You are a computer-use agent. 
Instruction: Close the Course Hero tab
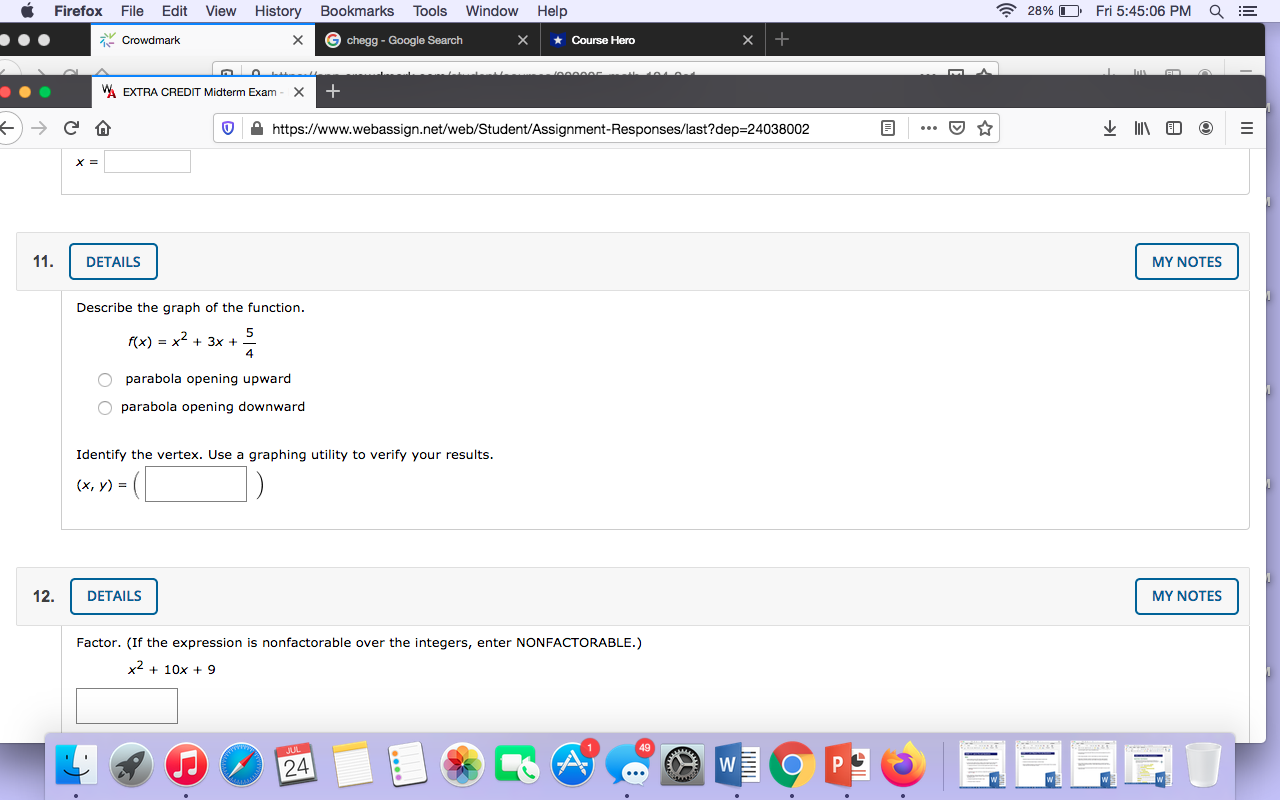tap(748, 40)
